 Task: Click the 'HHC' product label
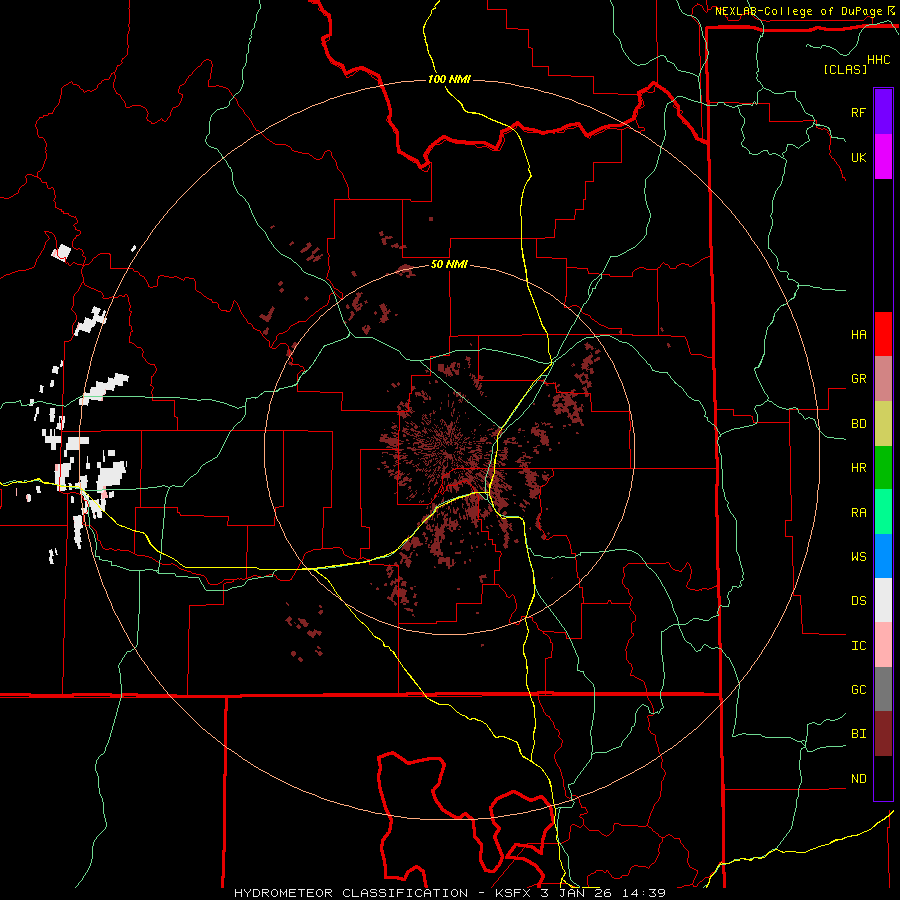878,60
